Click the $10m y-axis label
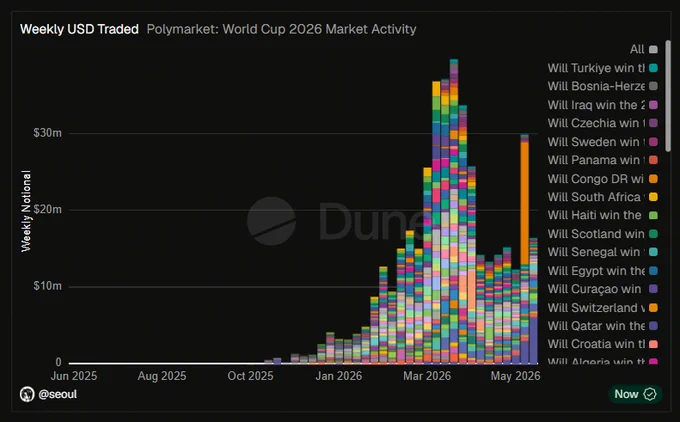The width and height of the screenshot is (680, 422). coord(47,286)
